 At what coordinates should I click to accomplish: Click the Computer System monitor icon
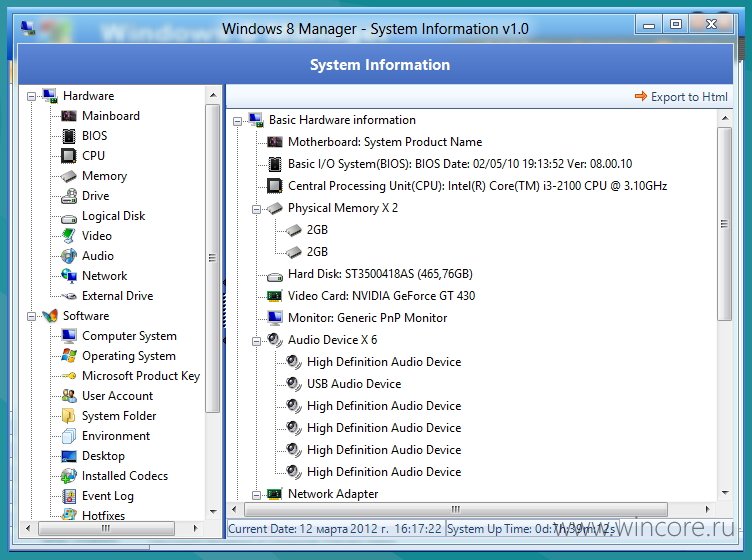coord(69,336)
